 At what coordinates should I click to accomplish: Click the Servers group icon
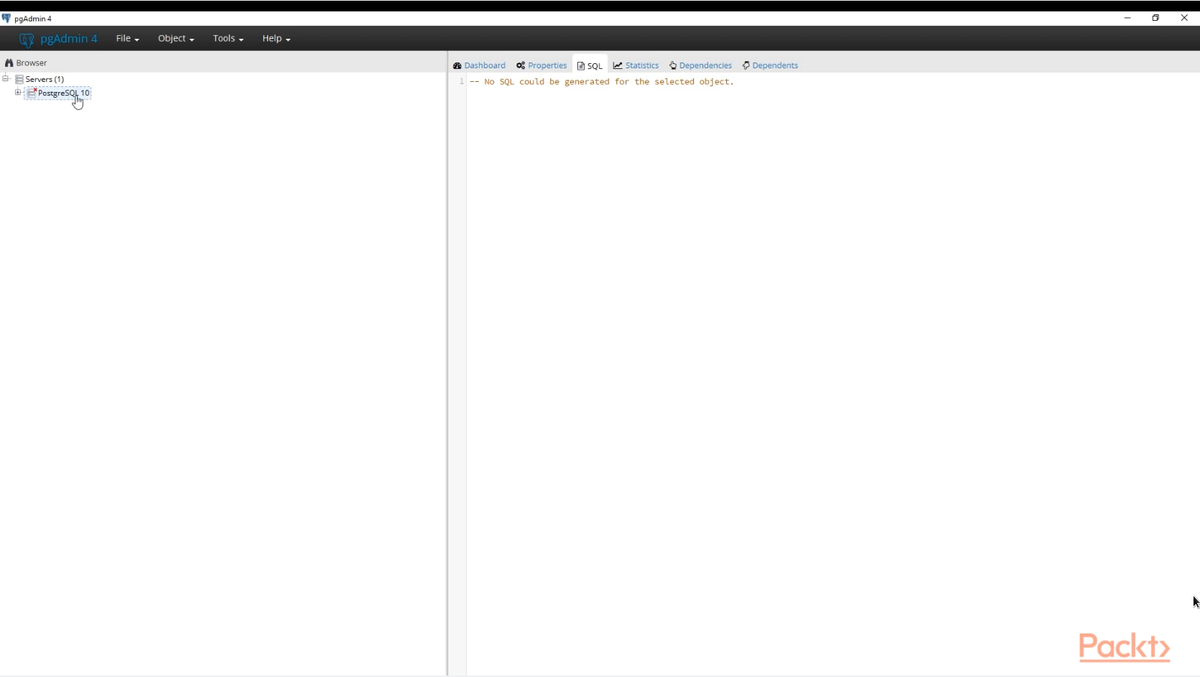[x=19, y=79]
